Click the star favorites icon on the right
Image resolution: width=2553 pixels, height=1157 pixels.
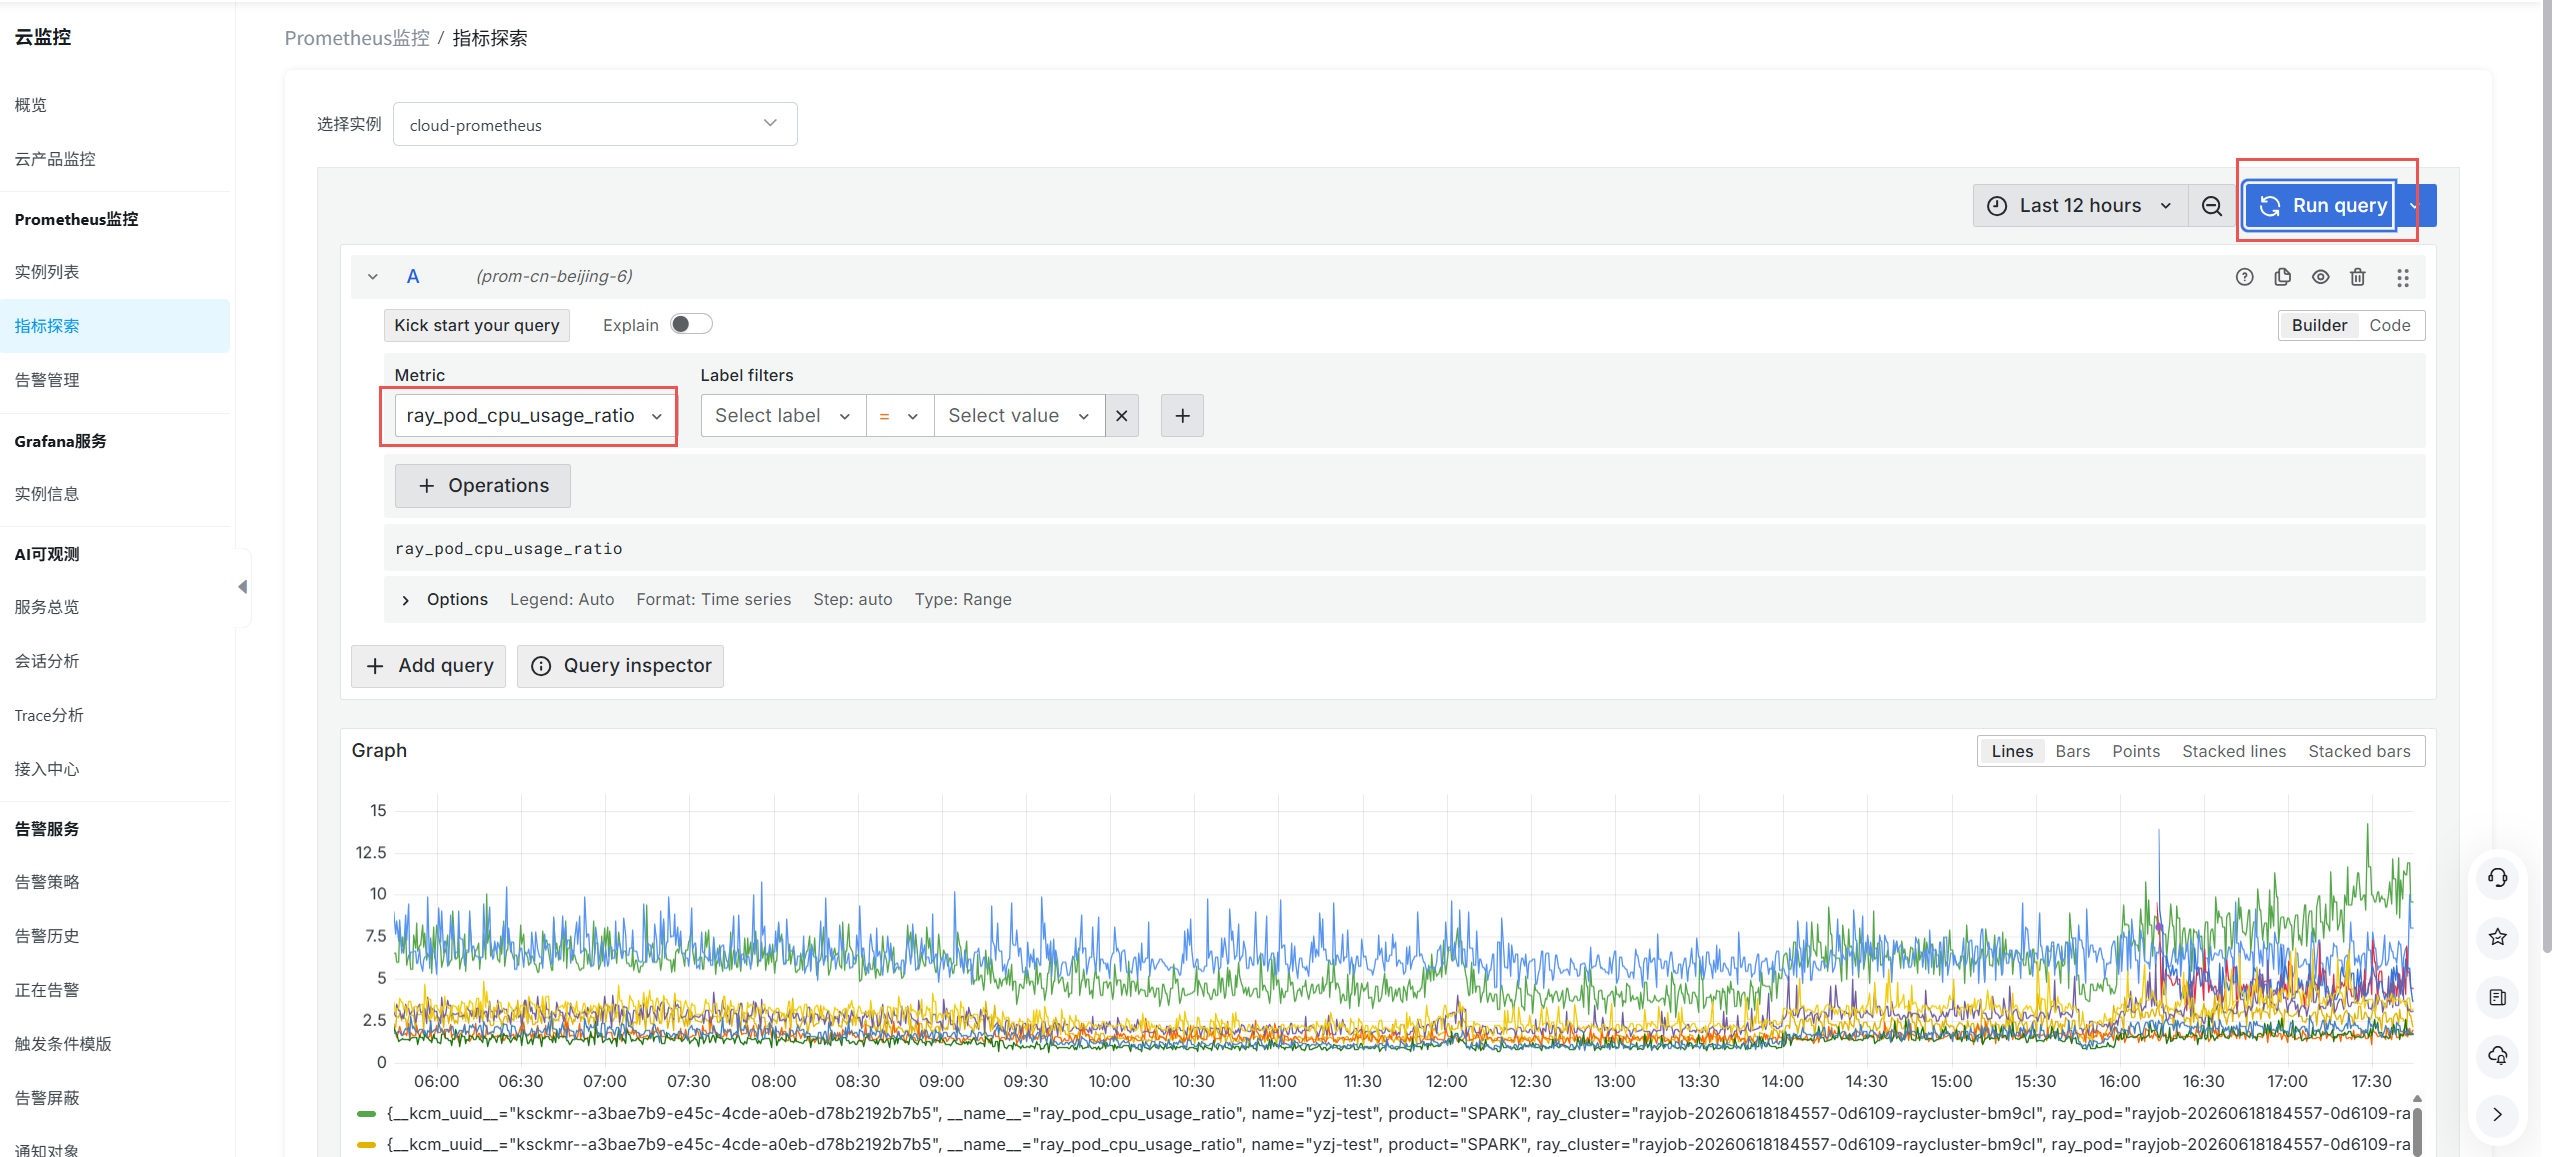pos(2498,937)
